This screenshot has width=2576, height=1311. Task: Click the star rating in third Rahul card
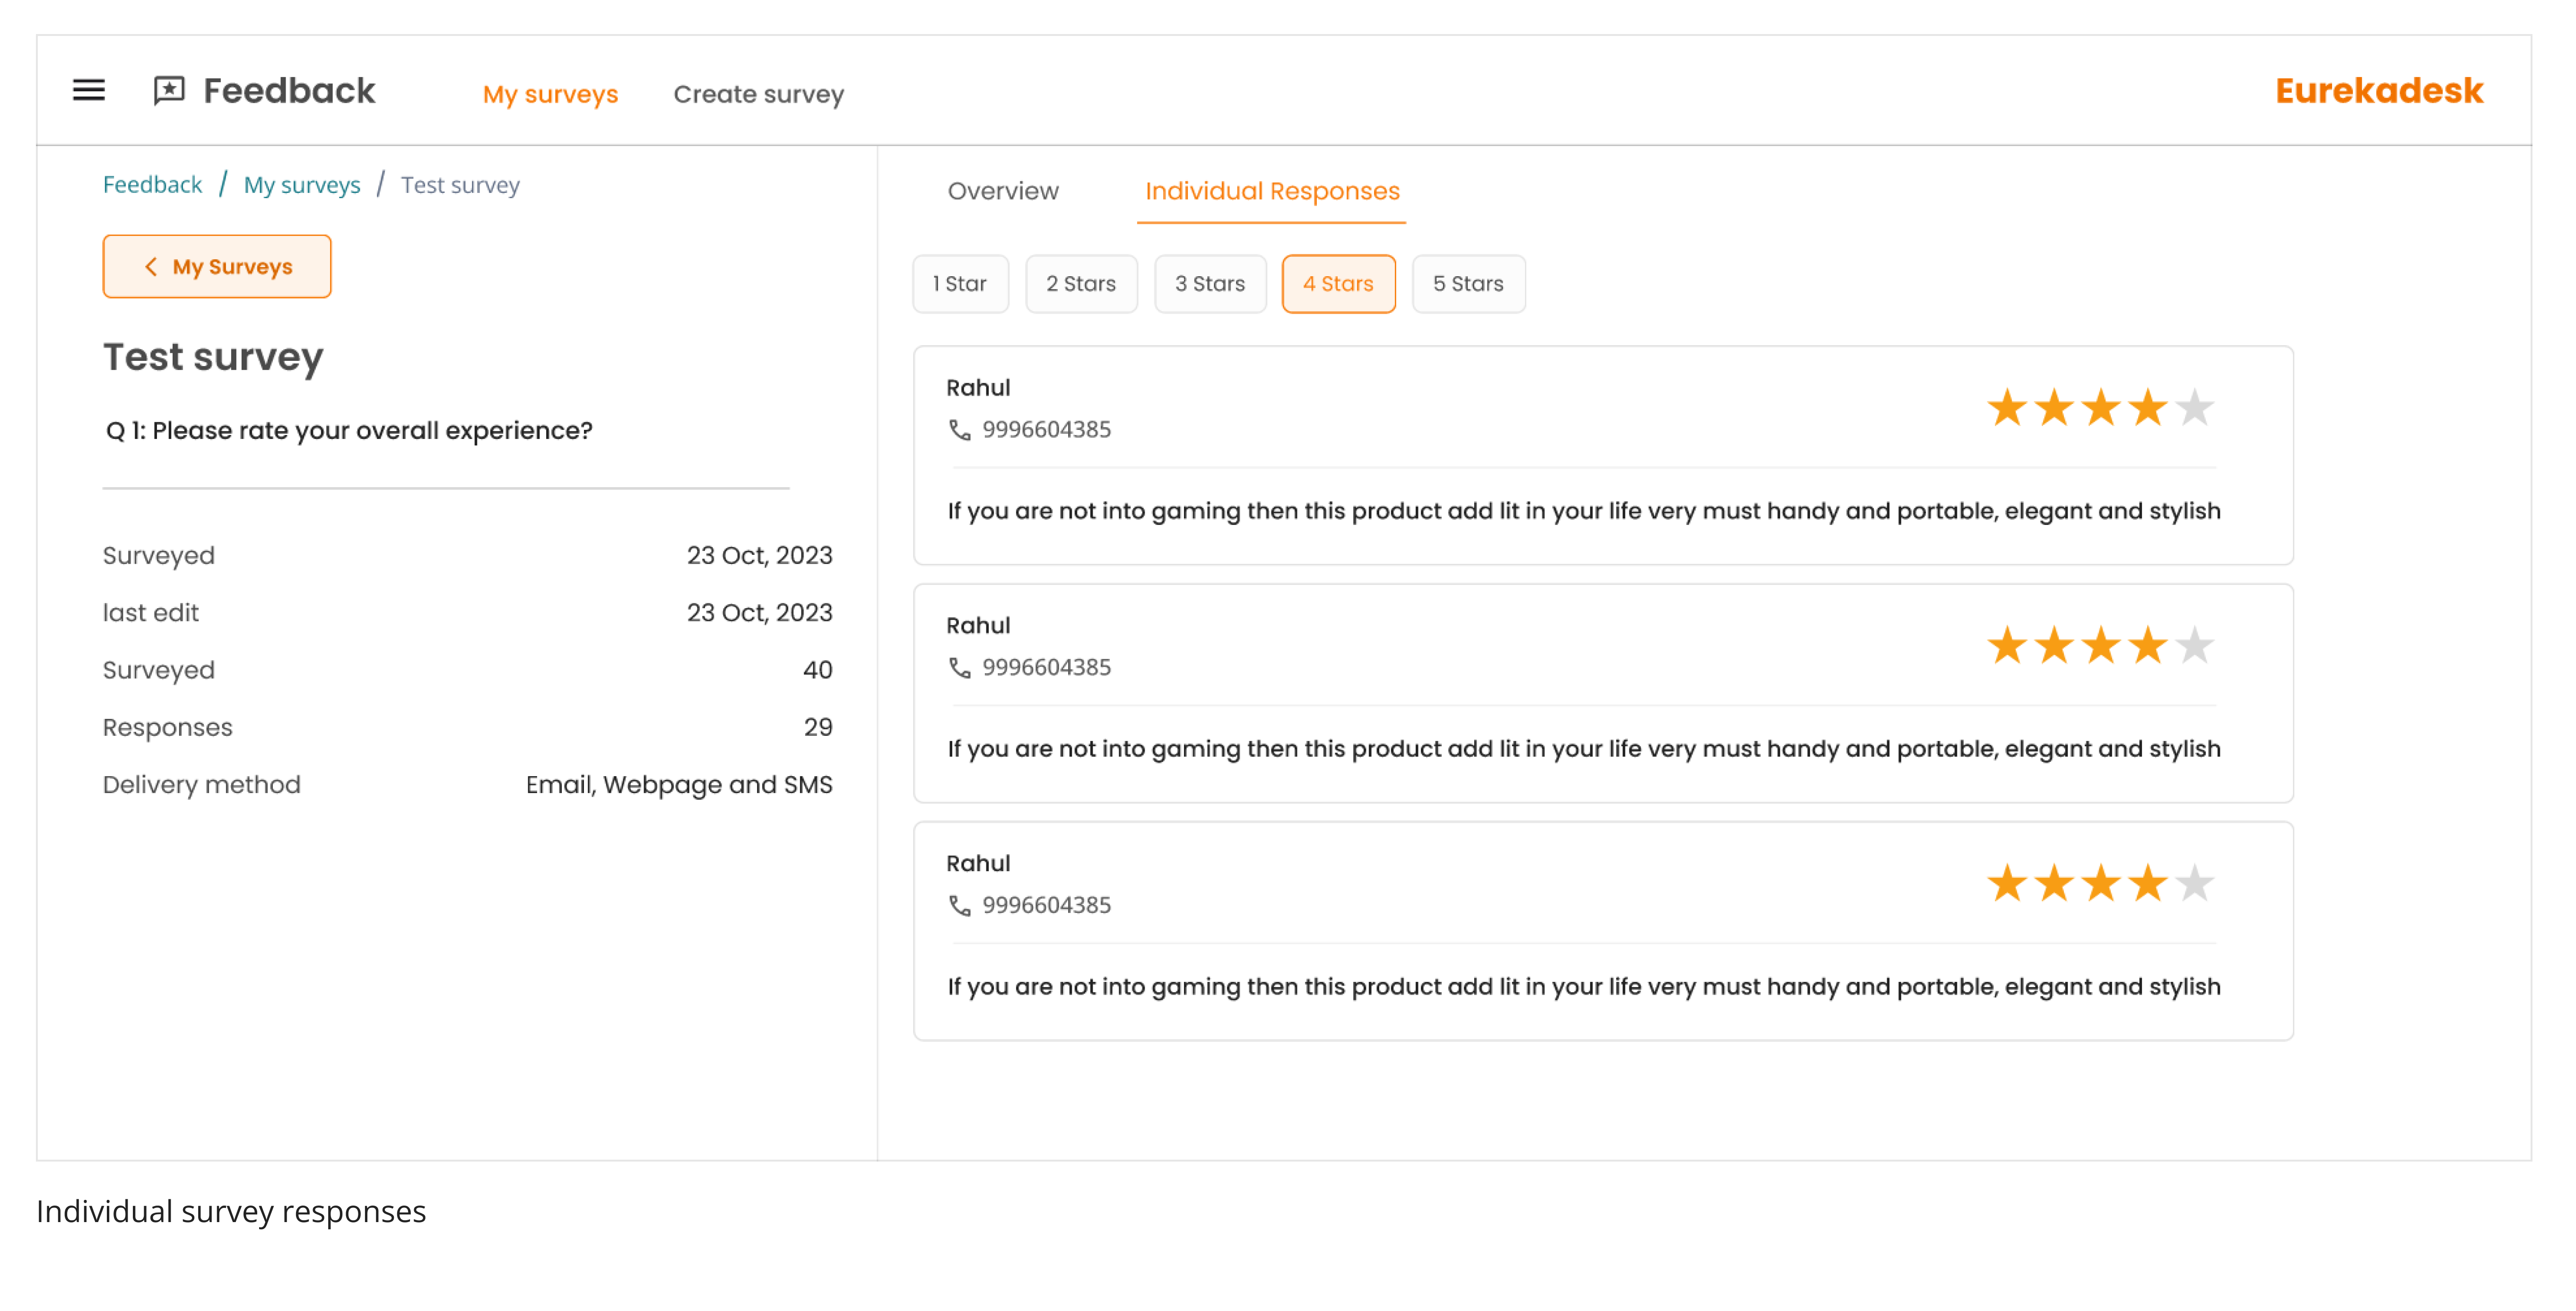click(x=2100, y=884)
